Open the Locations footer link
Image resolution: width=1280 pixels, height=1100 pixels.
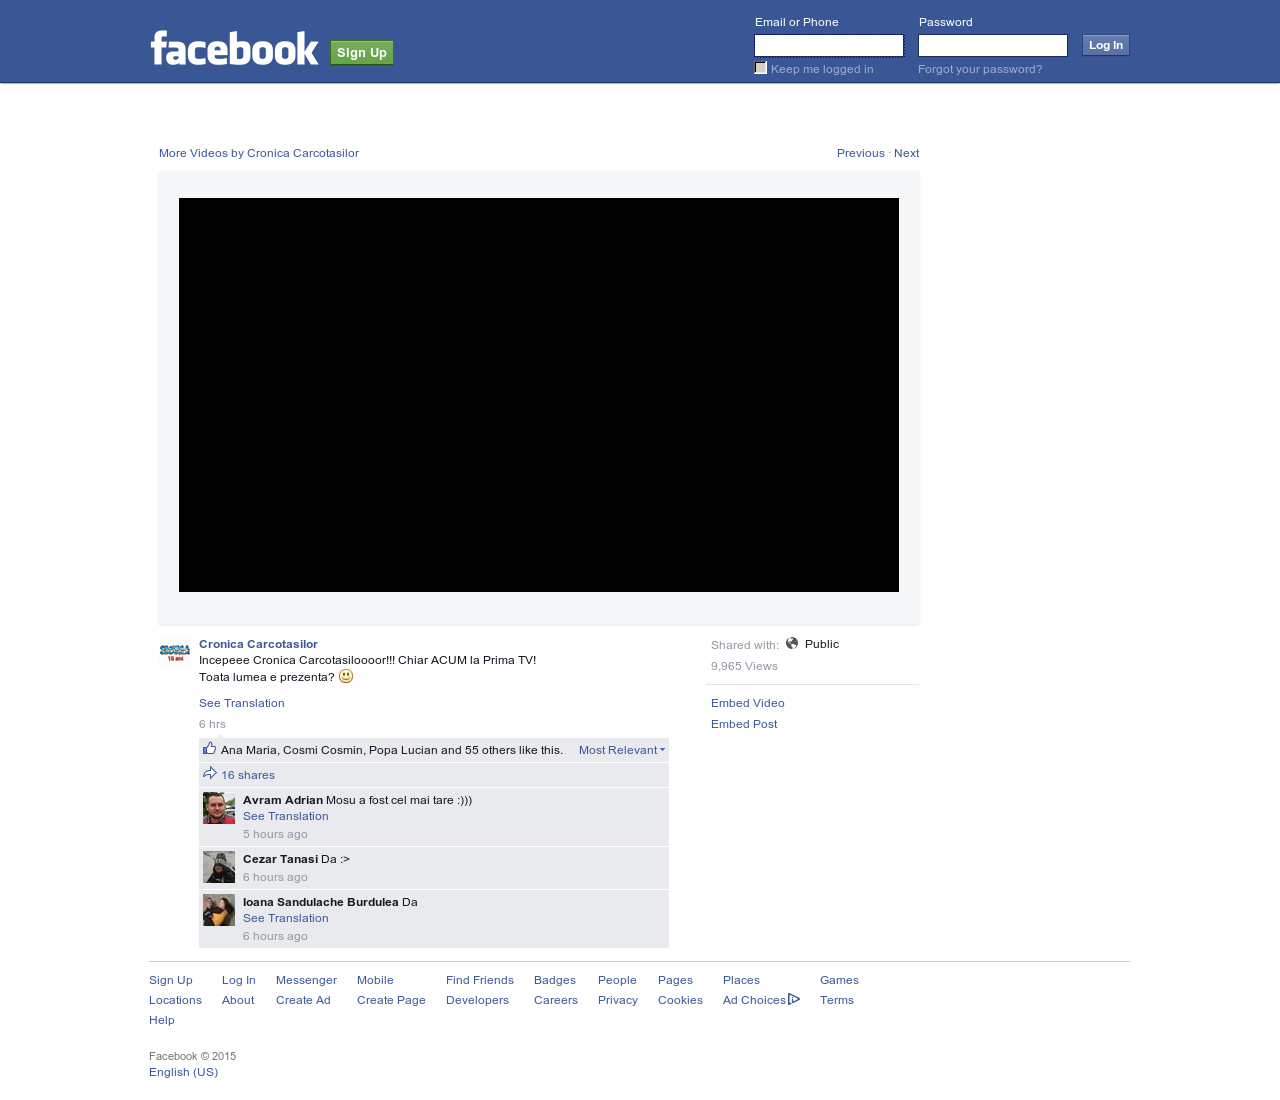175,1000
